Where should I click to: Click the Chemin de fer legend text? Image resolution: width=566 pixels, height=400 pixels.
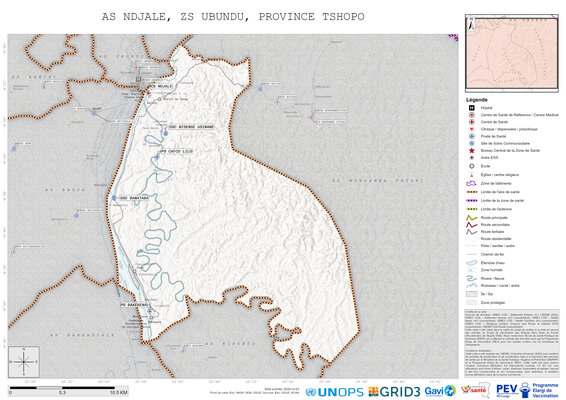(492, 254)
